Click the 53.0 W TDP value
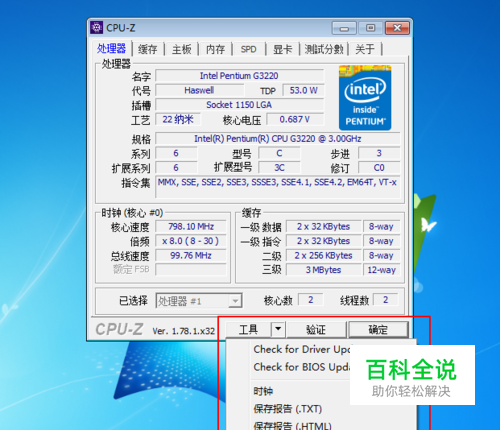This screenshot has width=500, height=430. tap(303, 90)
